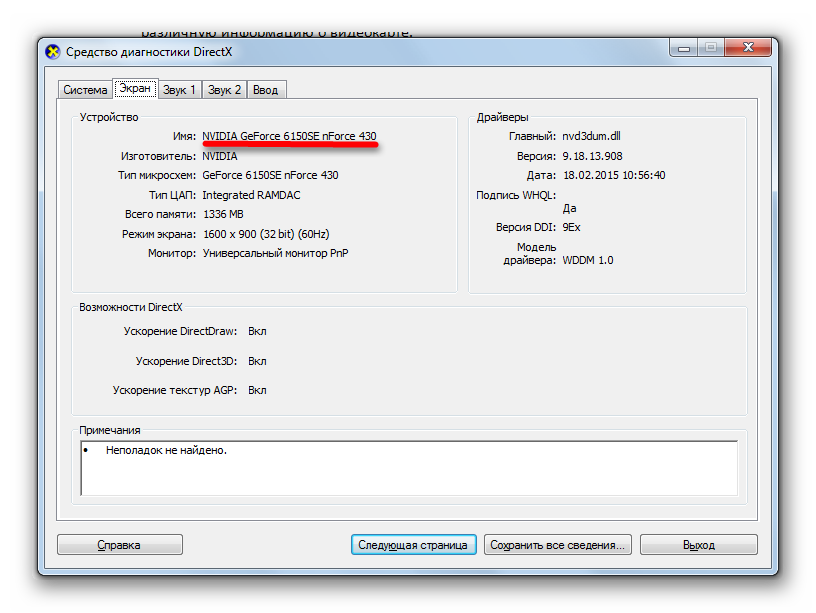
Task: Close the DirectX diagnostic window
Action: 747,47
